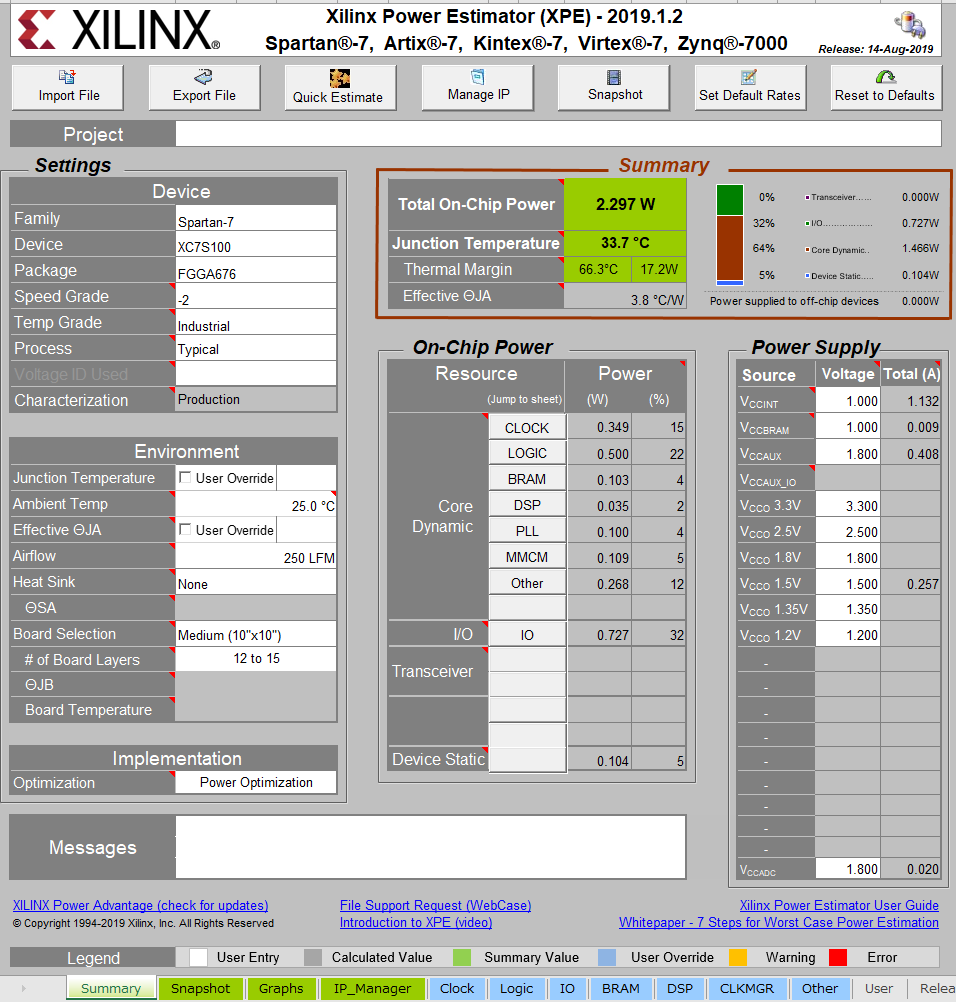
Task: Switch to the Logic sheet tab
Action: [x=516, y=989]
